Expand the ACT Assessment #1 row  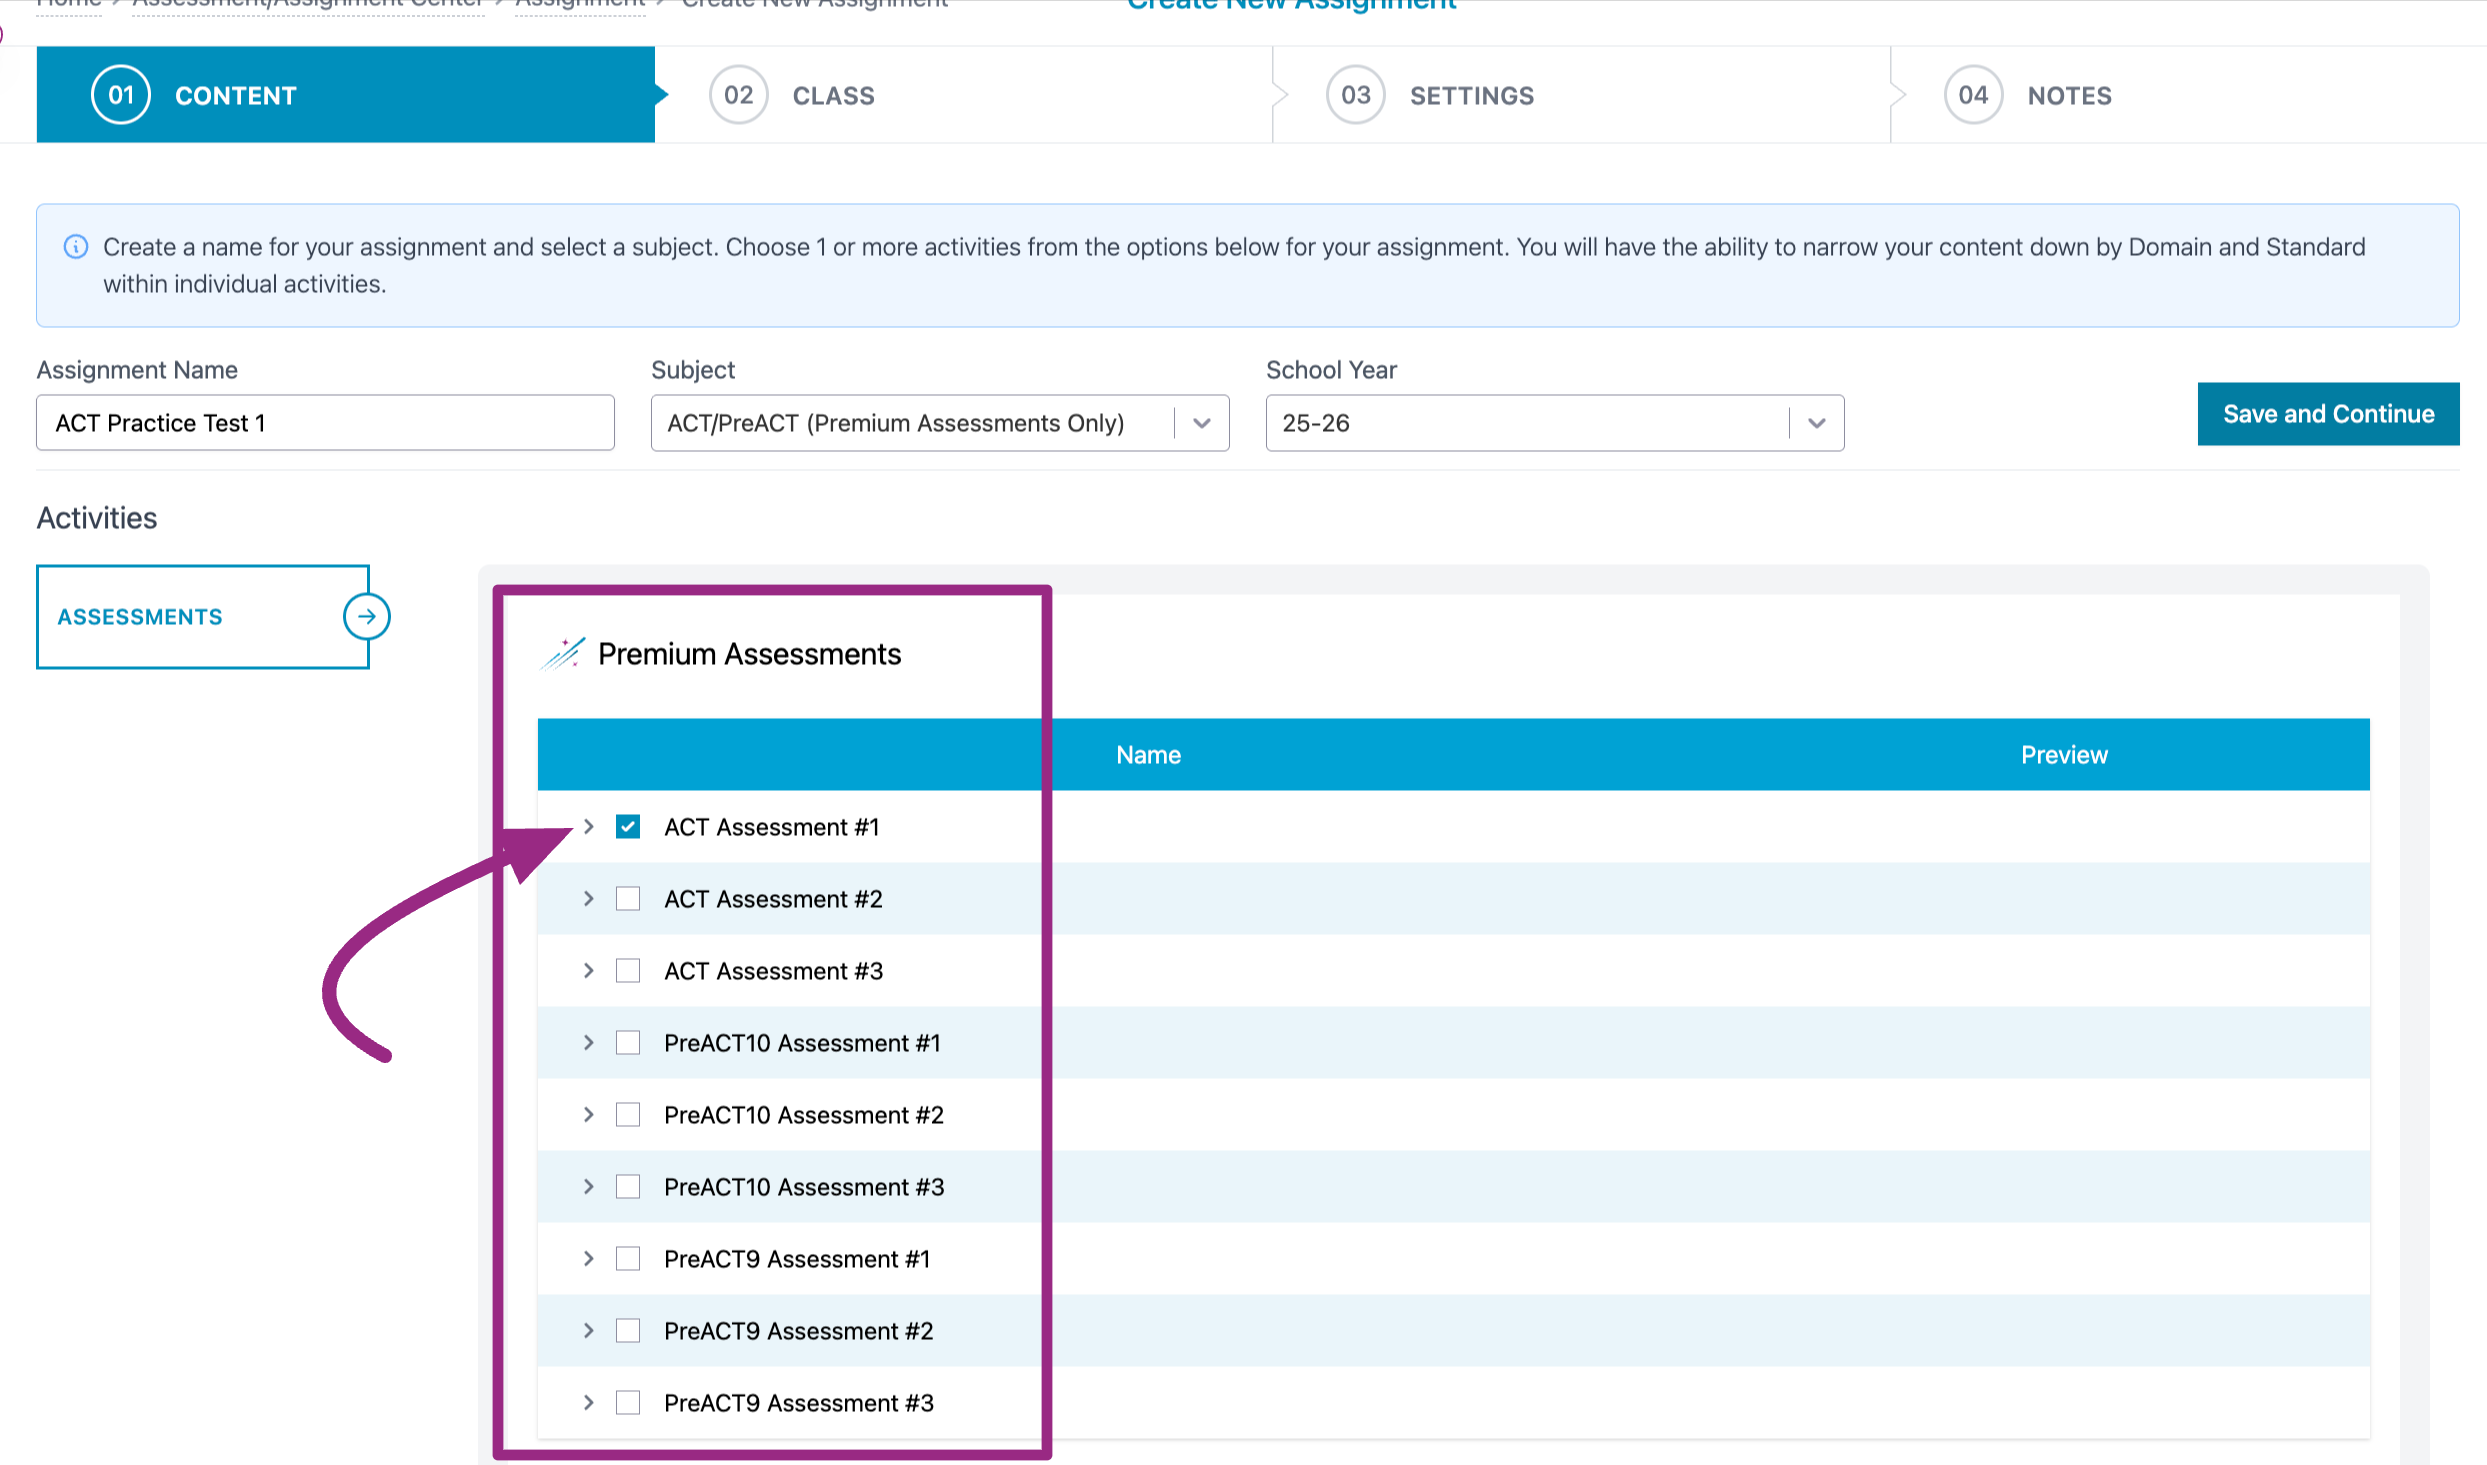click(589, 827)
